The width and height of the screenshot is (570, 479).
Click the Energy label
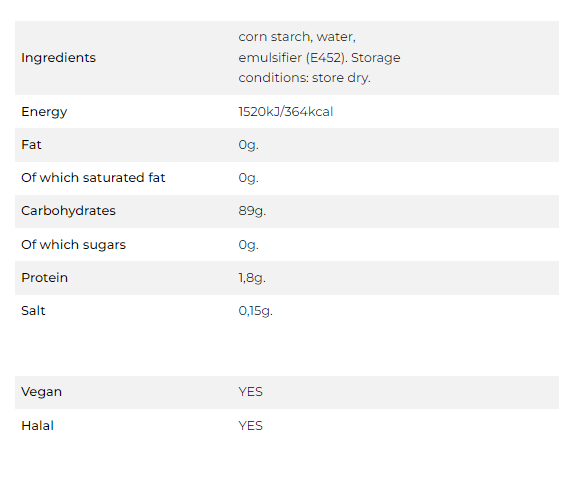[x=44, y=112]
